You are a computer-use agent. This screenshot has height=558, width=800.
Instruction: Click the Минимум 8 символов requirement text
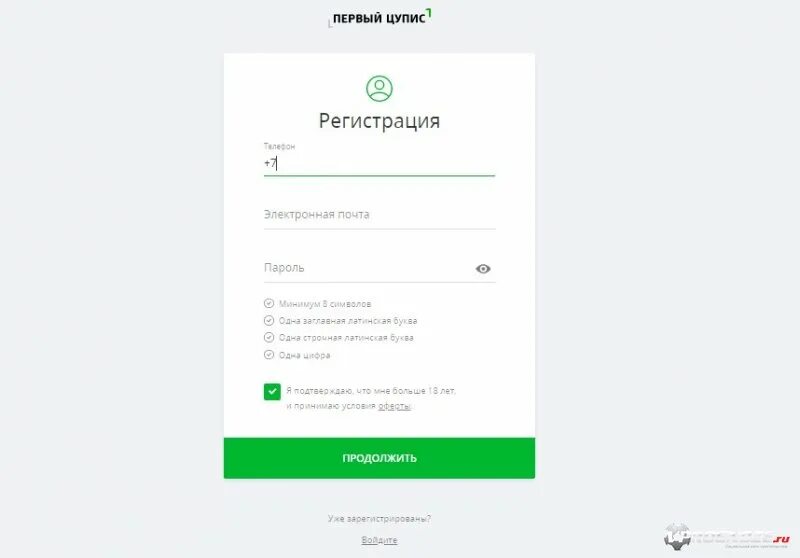click(x=325, y=303)
